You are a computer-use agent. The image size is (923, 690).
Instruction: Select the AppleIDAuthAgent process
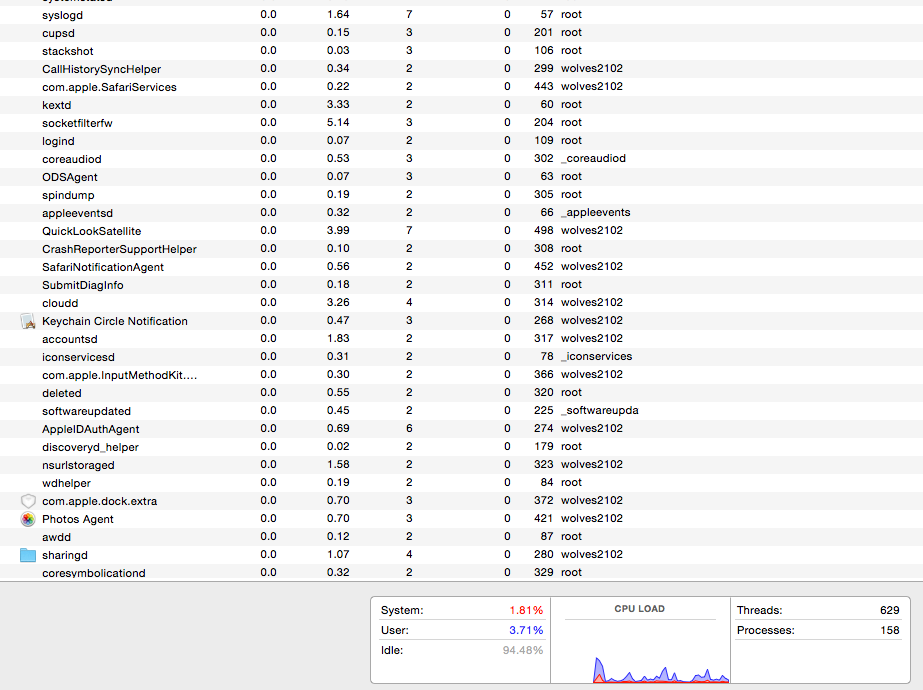click(x=462, y=429)
